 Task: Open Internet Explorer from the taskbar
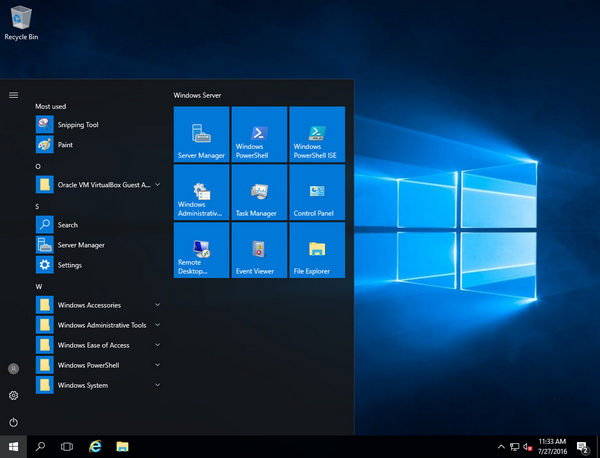pos(95,446)
